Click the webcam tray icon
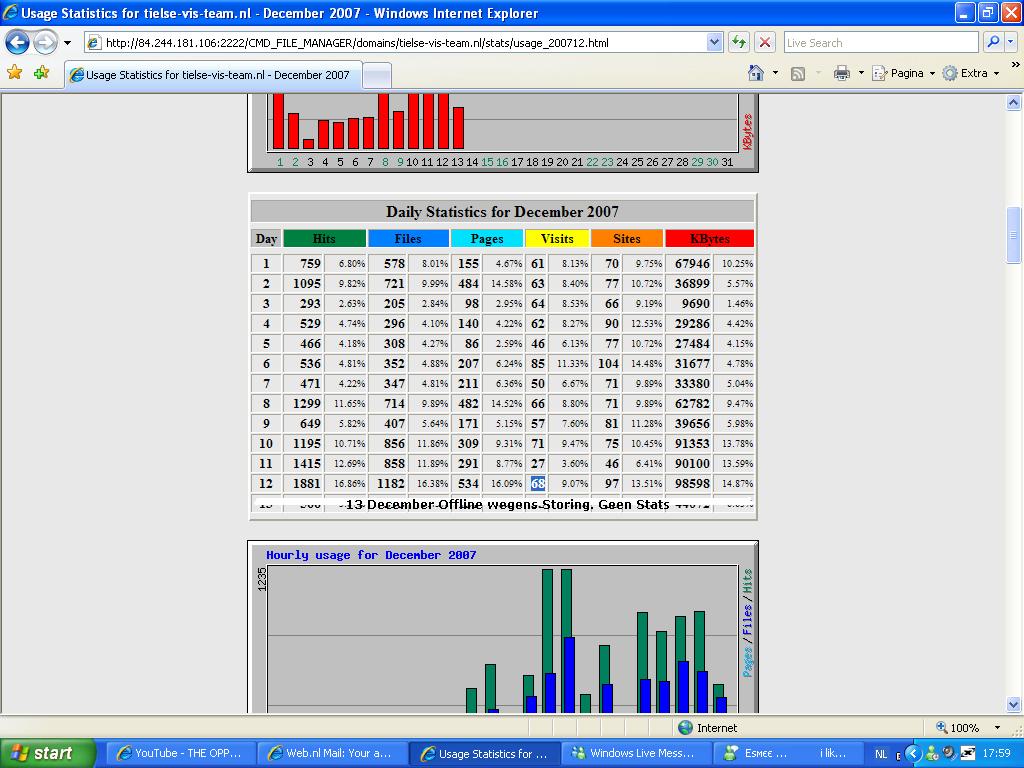 point(949,753)
